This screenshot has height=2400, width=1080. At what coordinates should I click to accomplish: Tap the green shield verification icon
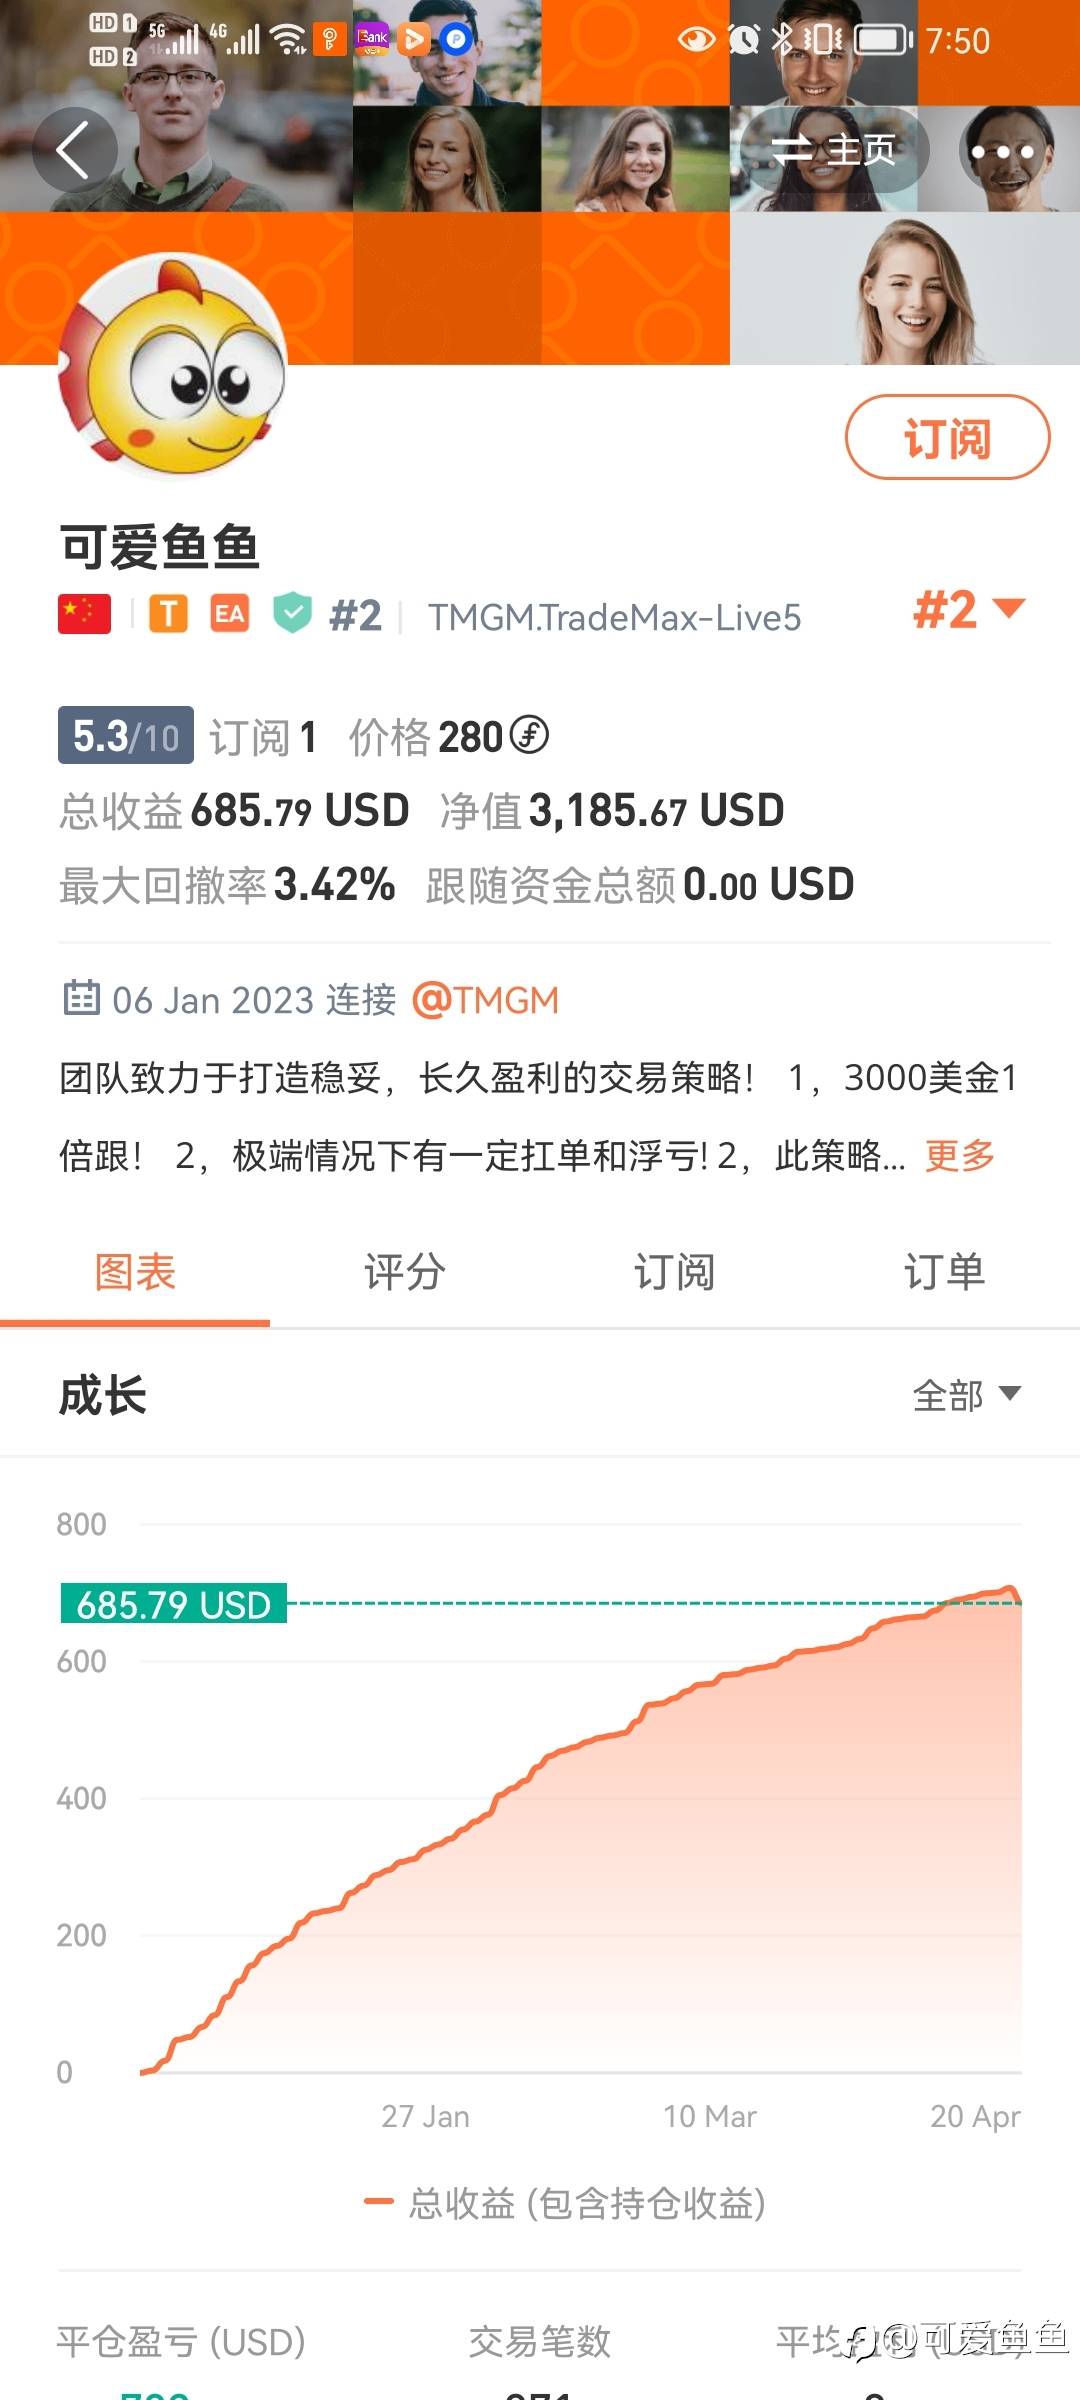tap(292, 613)
